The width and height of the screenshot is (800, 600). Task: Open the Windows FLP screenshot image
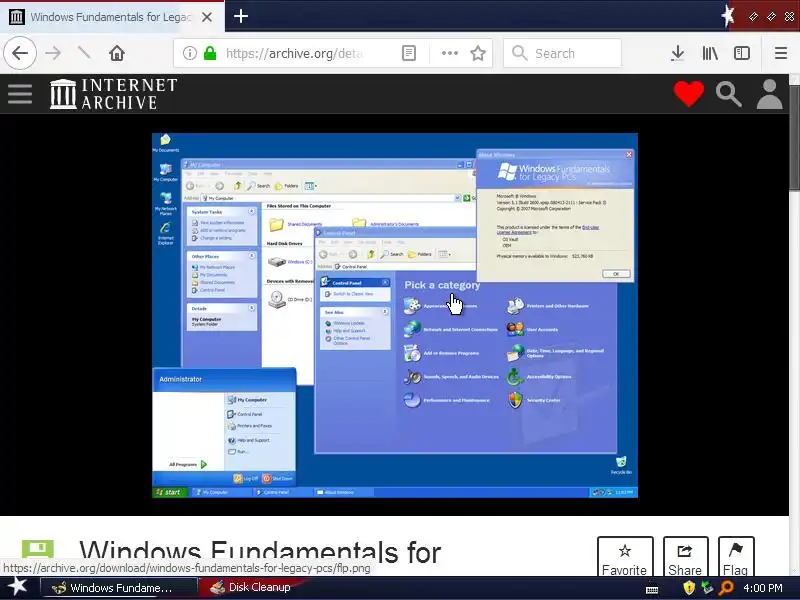pyautogui.click(x=395, y=315)
